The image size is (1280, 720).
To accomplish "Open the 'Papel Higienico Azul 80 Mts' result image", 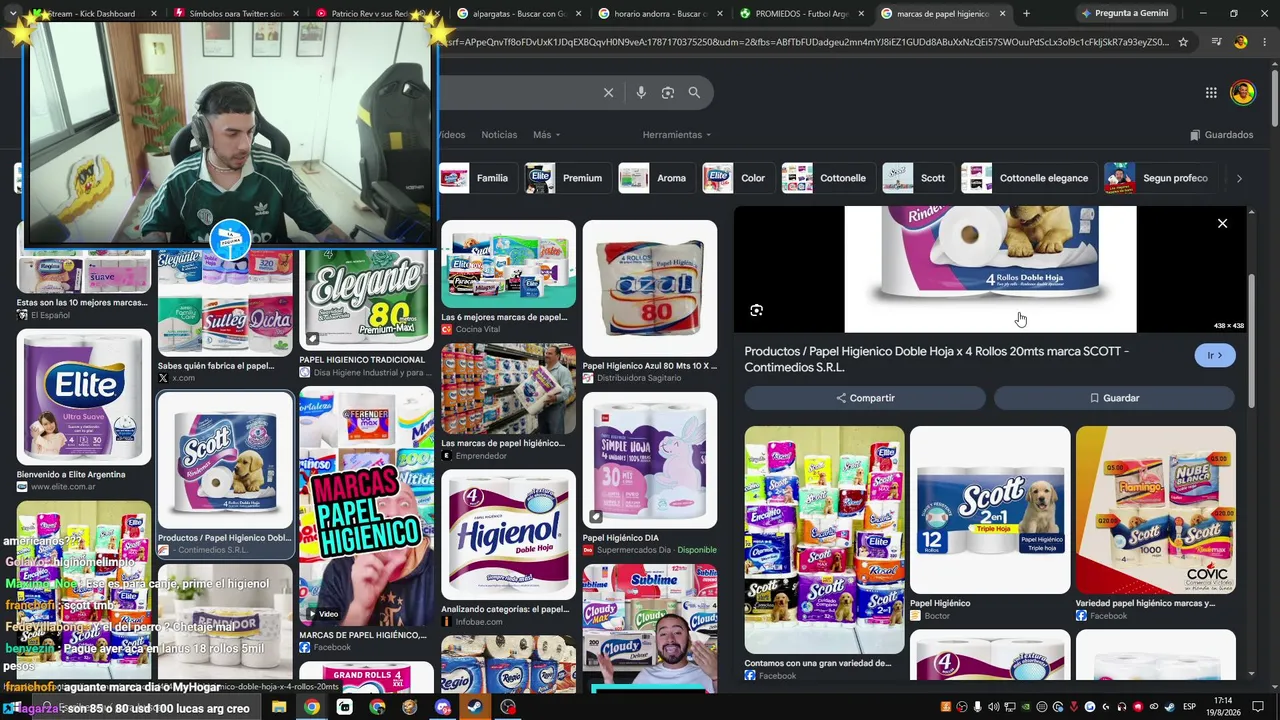I will [x=650, y=288].
